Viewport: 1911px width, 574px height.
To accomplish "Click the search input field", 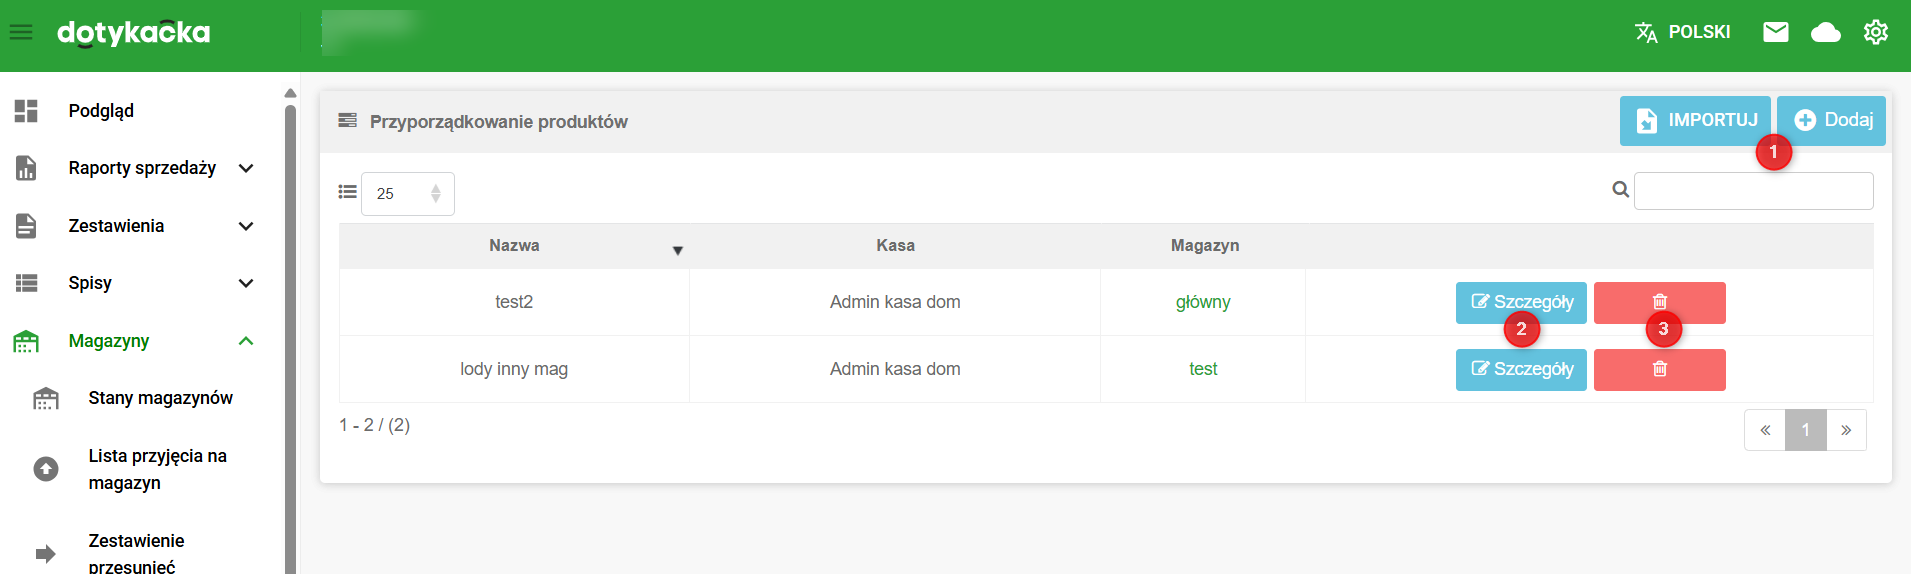I will (x=1753, y=191).
